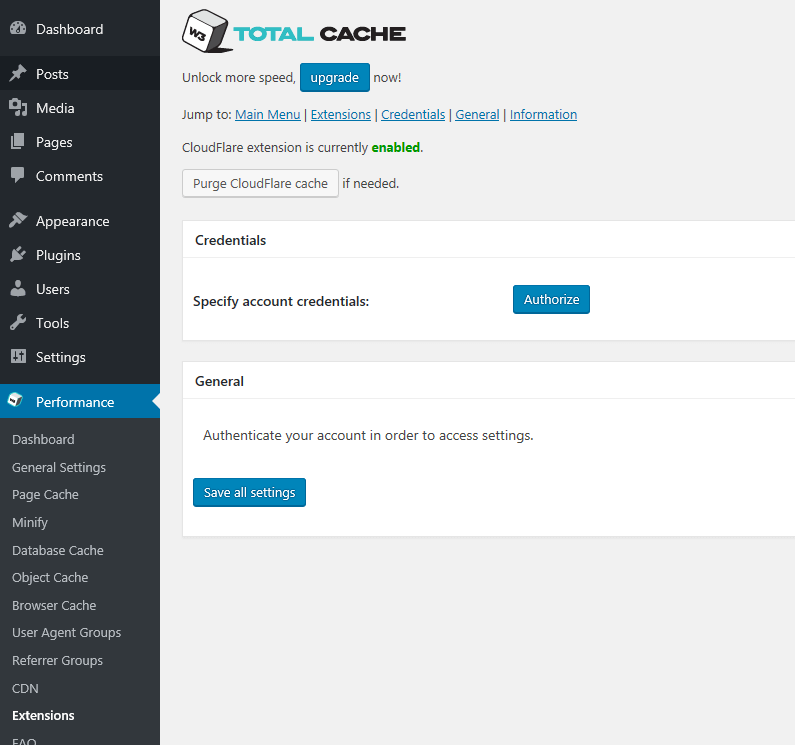
Task: Click the Tools wrench icon
Action: click(18, 323)
